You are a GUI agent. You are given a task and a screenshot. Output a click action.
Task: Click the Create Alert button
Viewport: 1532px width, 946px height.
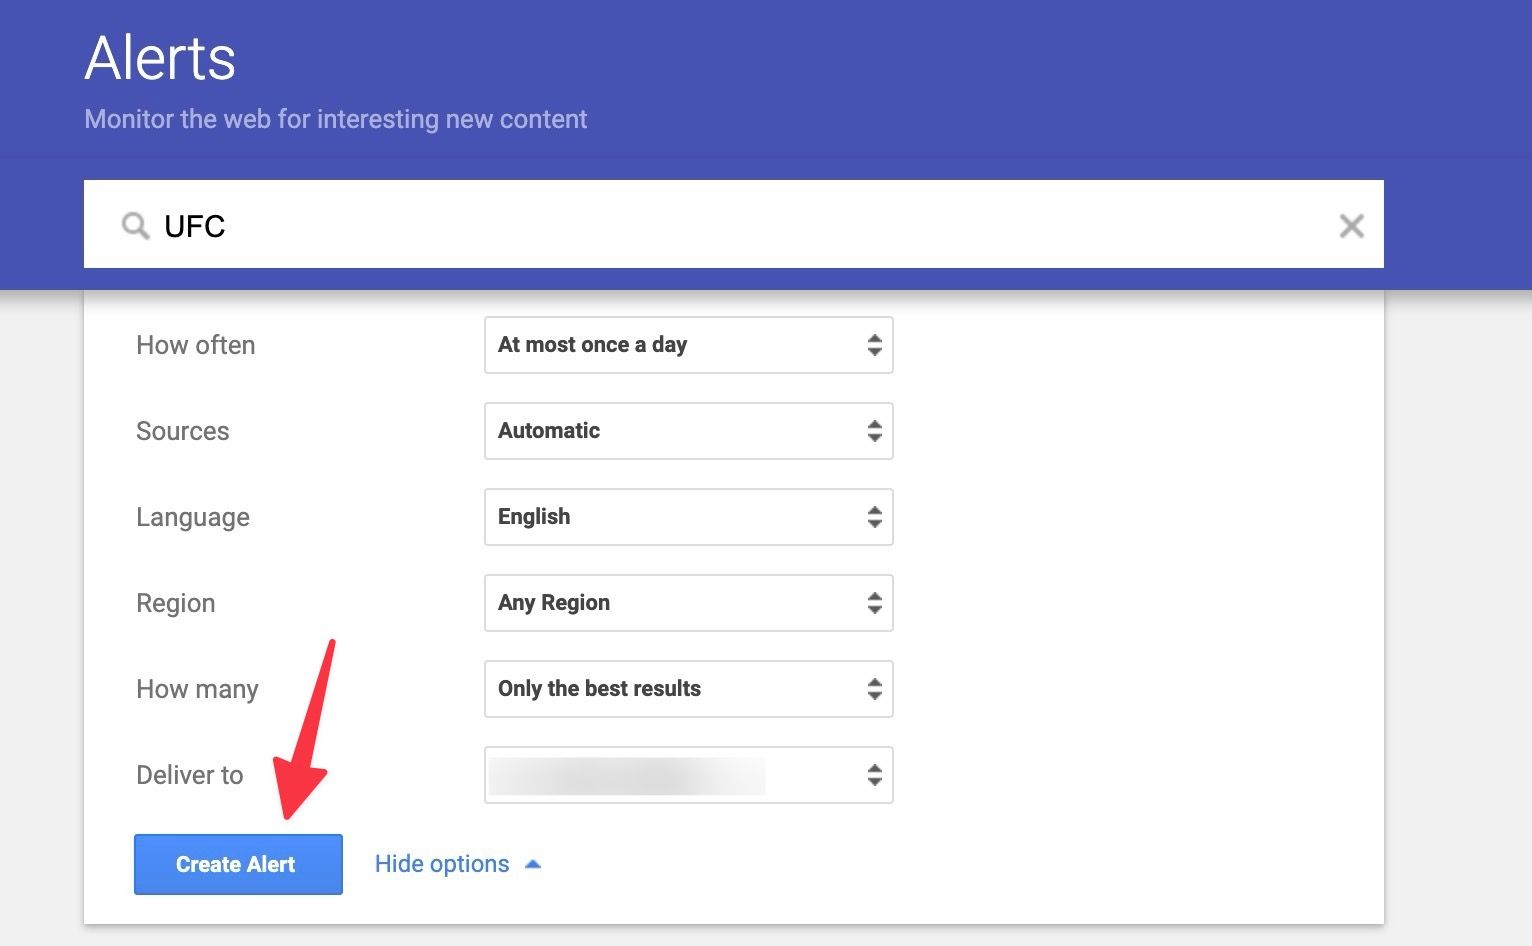coord(238,864)
